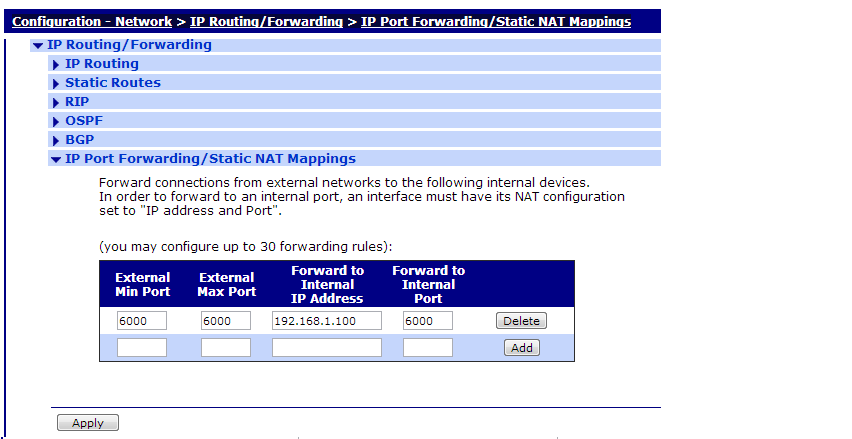The width and height of the screenshot is (852, 439).
Task: Edit Forward to Internal Port 6000 field
Action: tap(428, 321)
